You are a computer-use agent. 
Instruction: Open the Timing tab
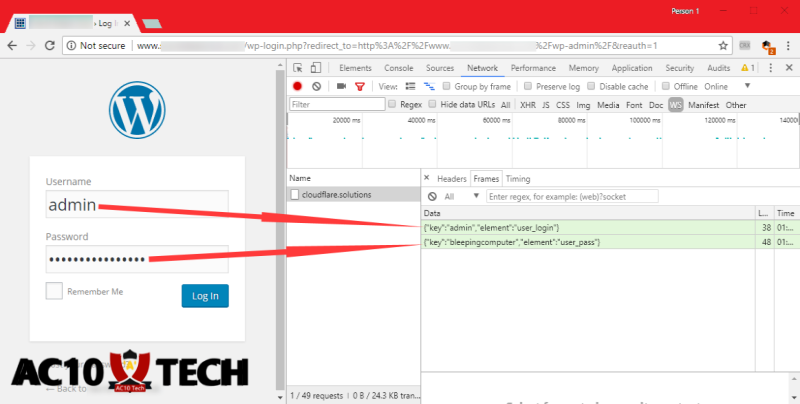coord(518,179)
